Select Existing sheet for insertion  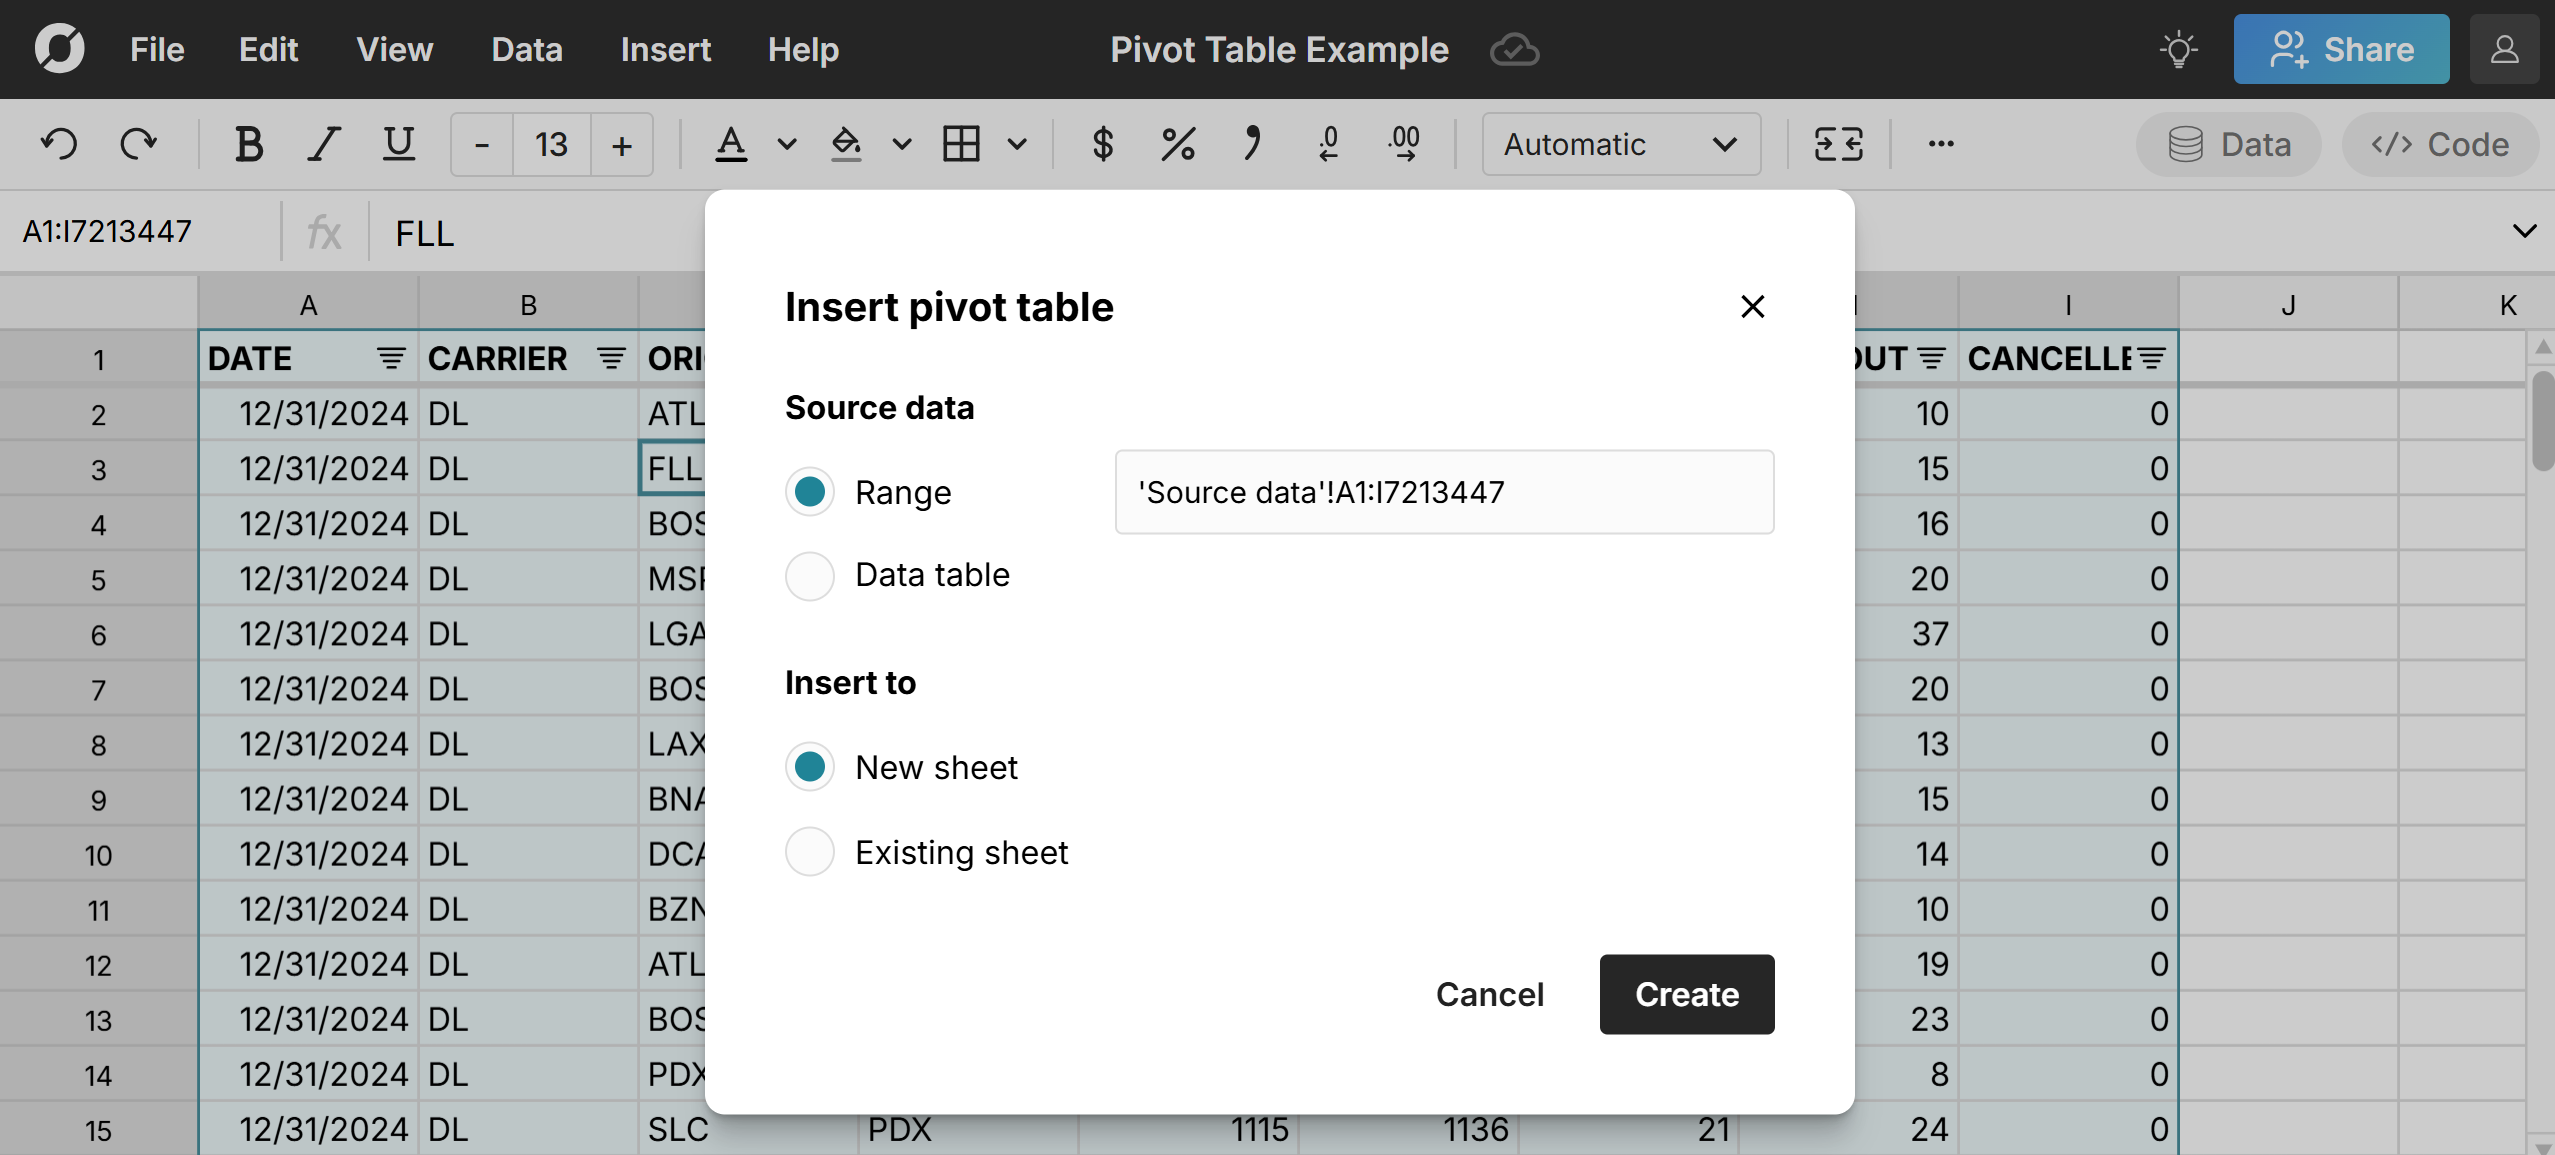pos(809,851)
